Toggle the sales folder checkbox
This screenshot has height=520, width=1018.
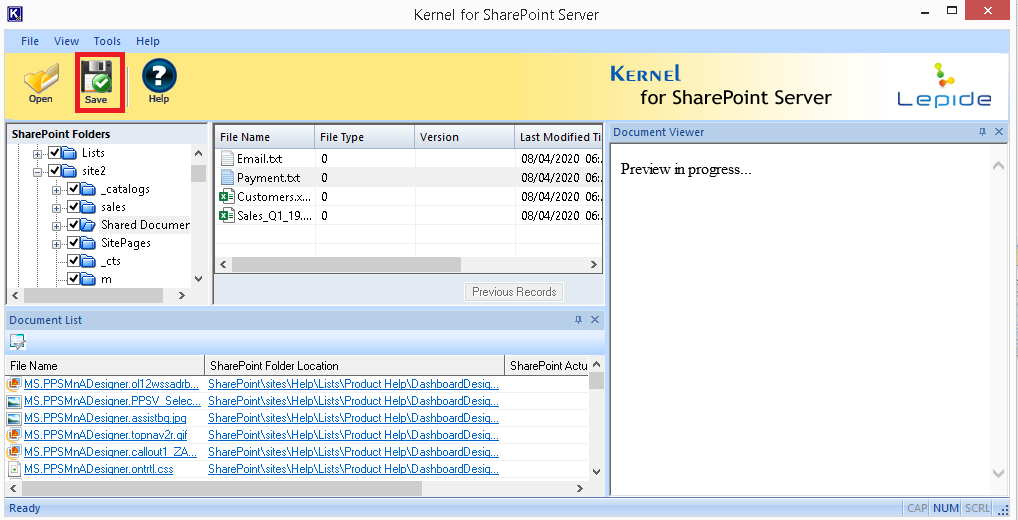pyautogui.click(x=73, y=207)
